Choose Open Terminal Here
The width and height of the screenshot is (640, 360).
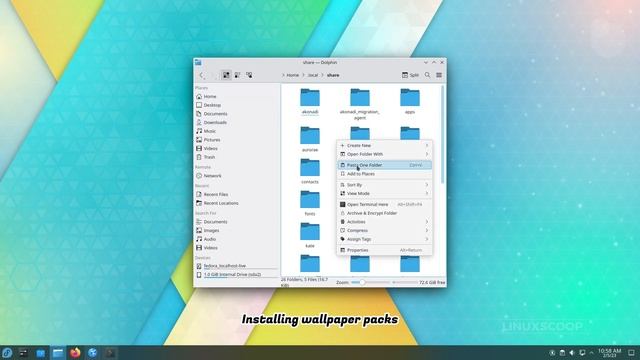click(384, 204)
